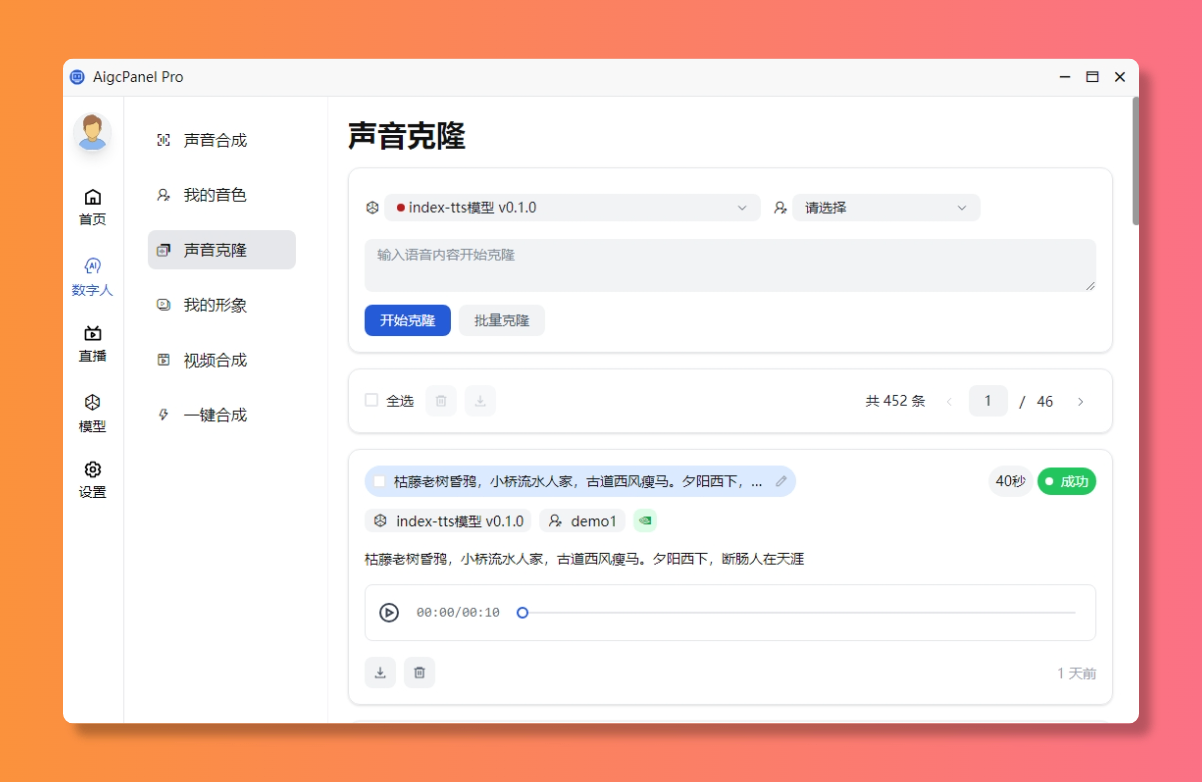Play the cloned audio clip

[x=389, y=613]
